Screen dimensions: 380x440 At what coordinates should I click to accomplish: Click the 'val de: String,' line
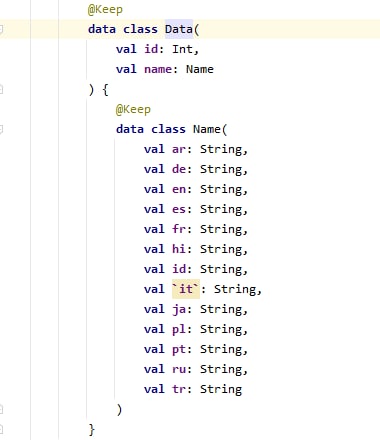click(x=196, y=169)
